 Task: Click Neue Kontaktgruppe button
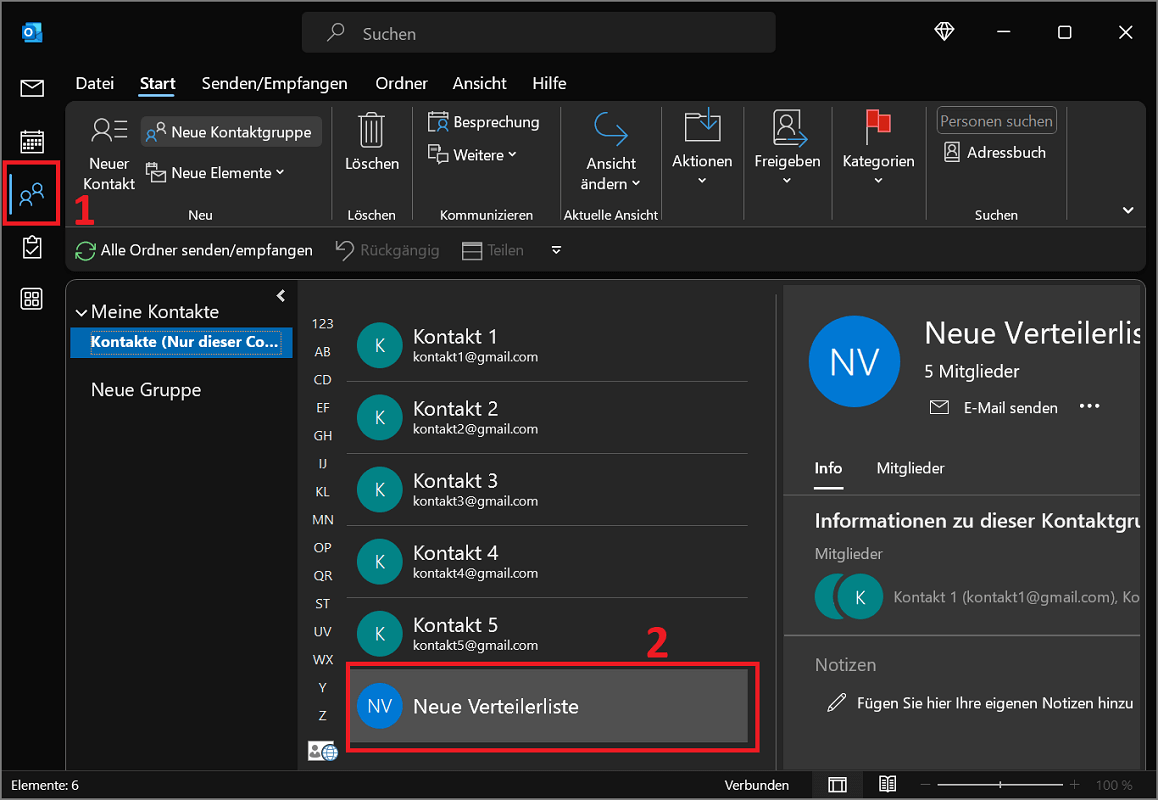coord(230,132)
